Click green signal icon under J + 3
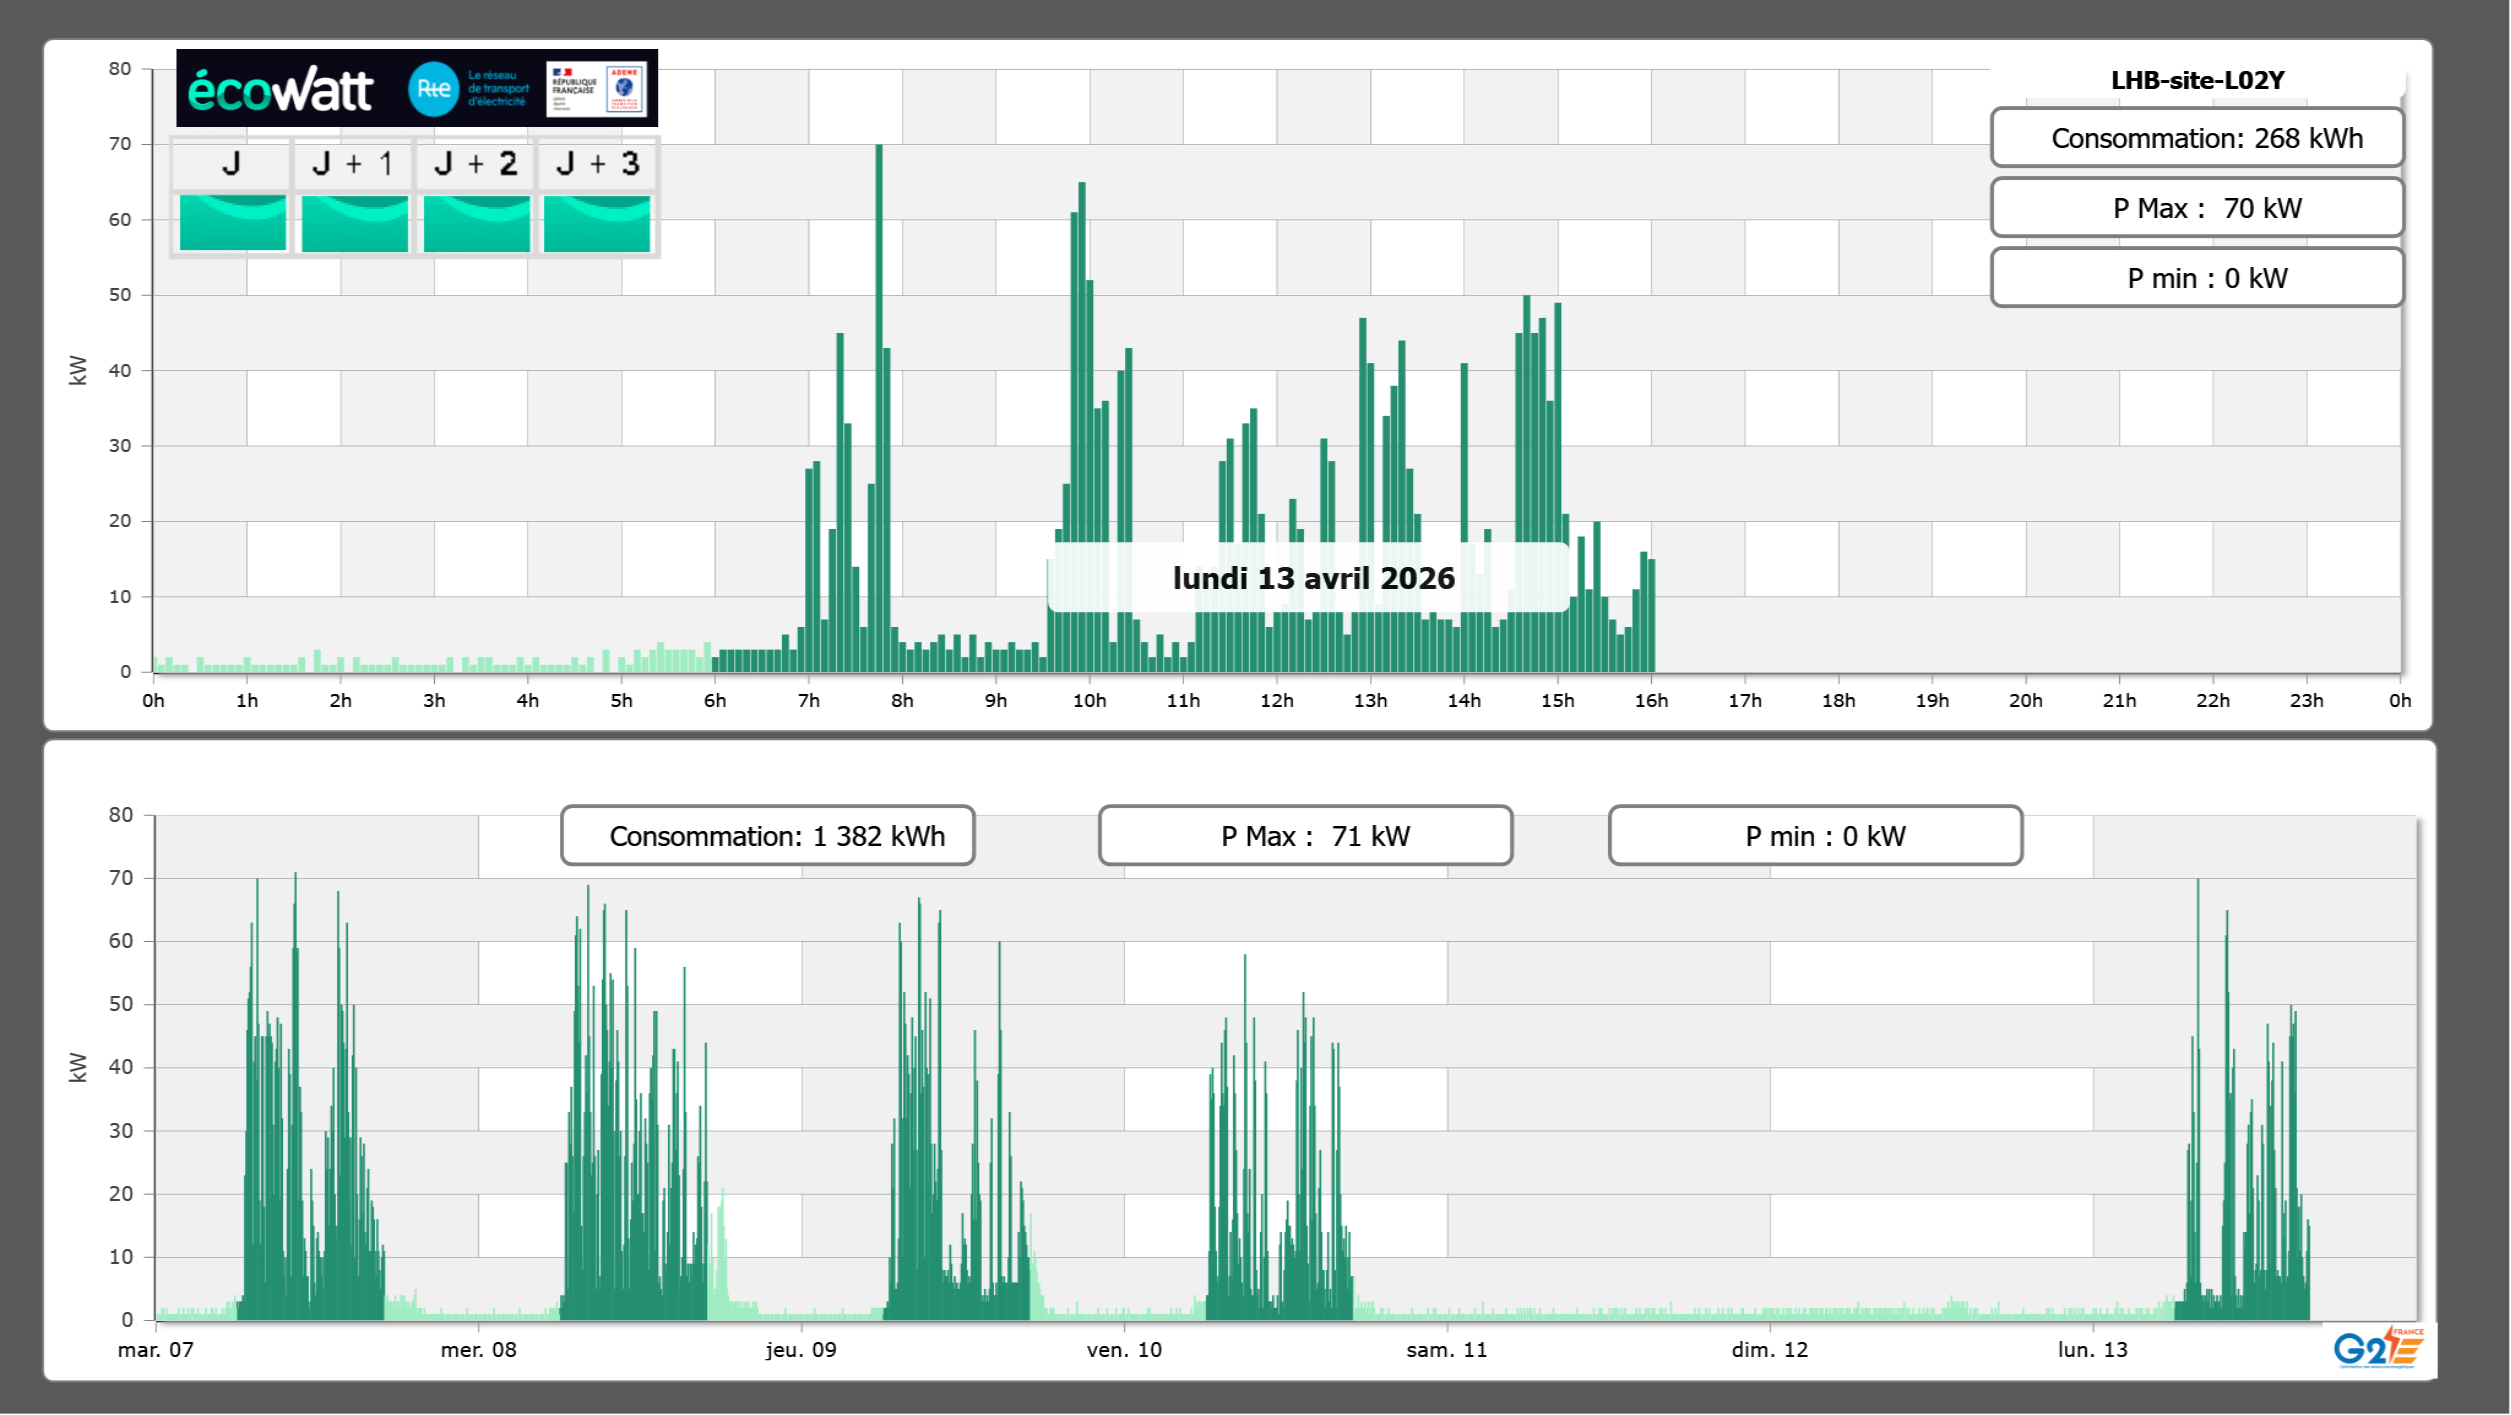The height and width of the screenshot is (1415, 2511). pos(597,223)
